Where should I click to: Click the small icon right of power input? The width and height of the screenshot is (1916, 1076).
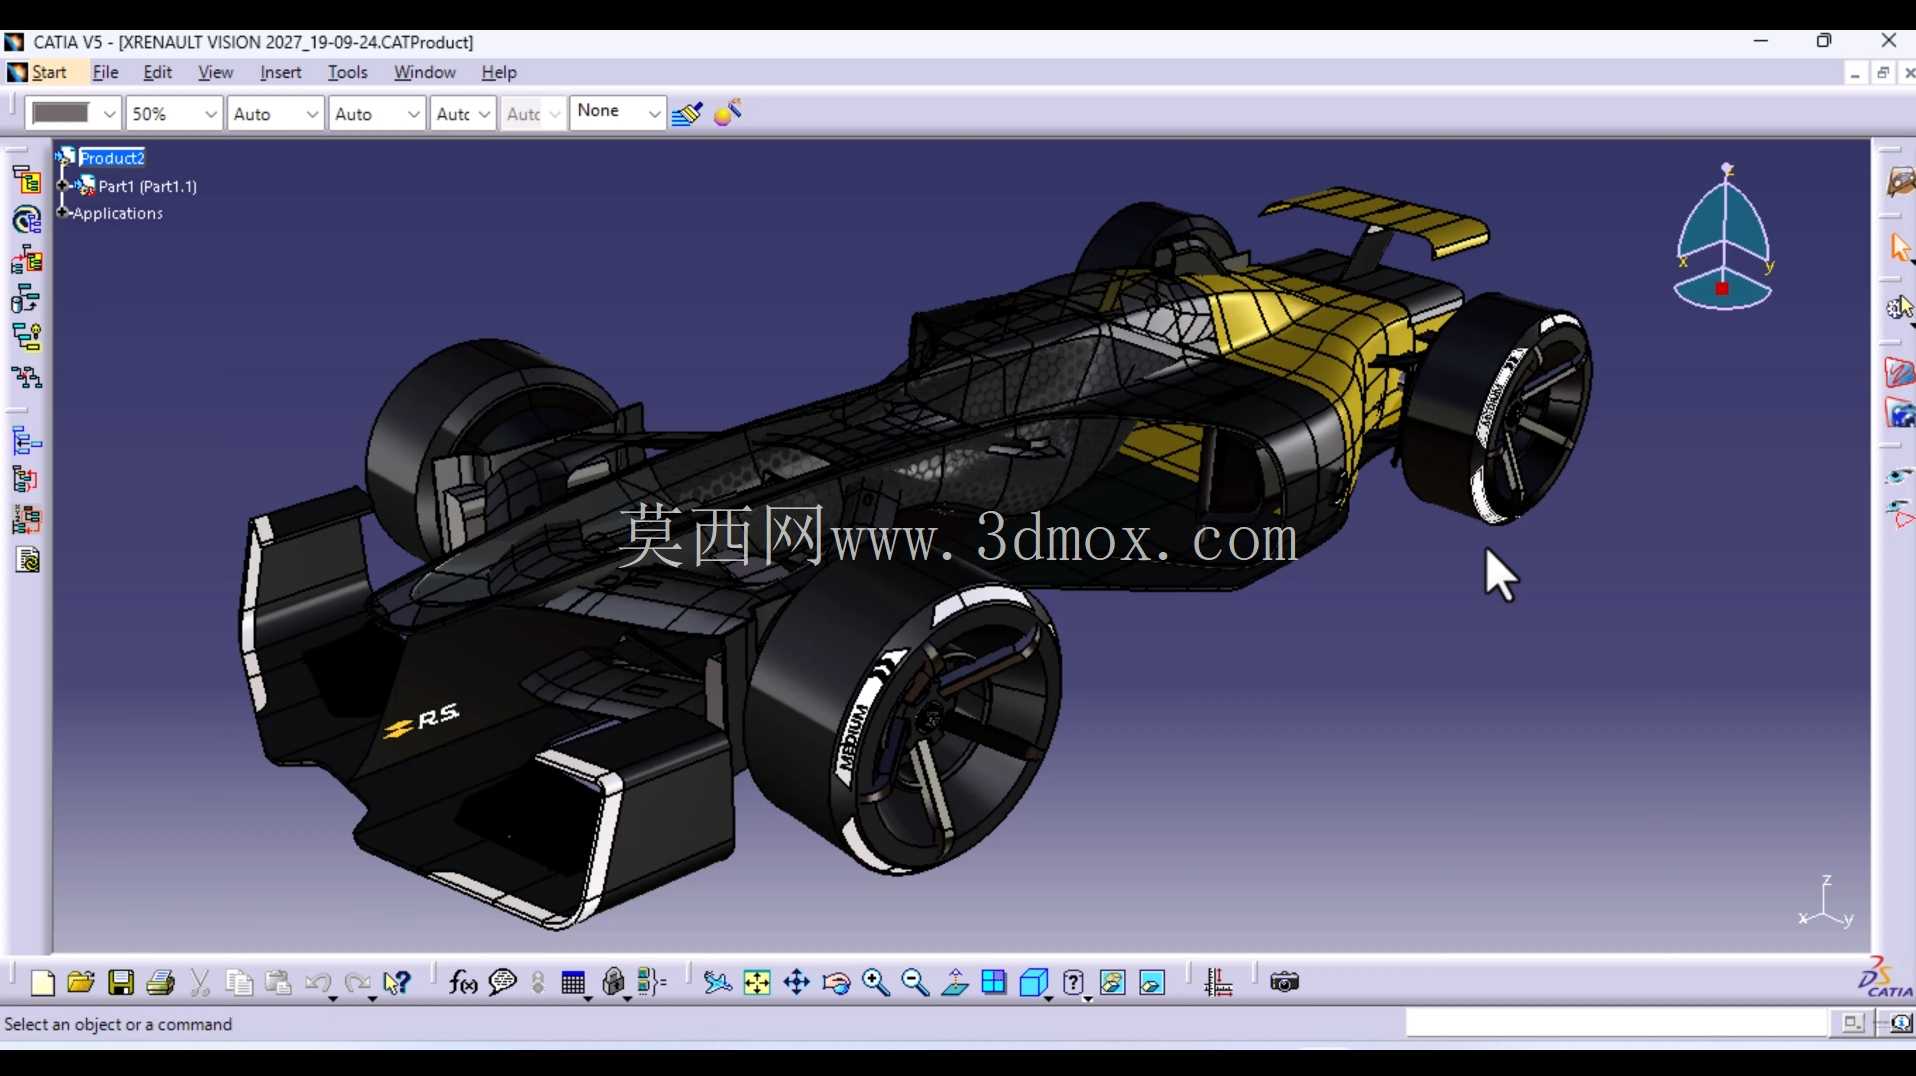click(1852, 1023)
